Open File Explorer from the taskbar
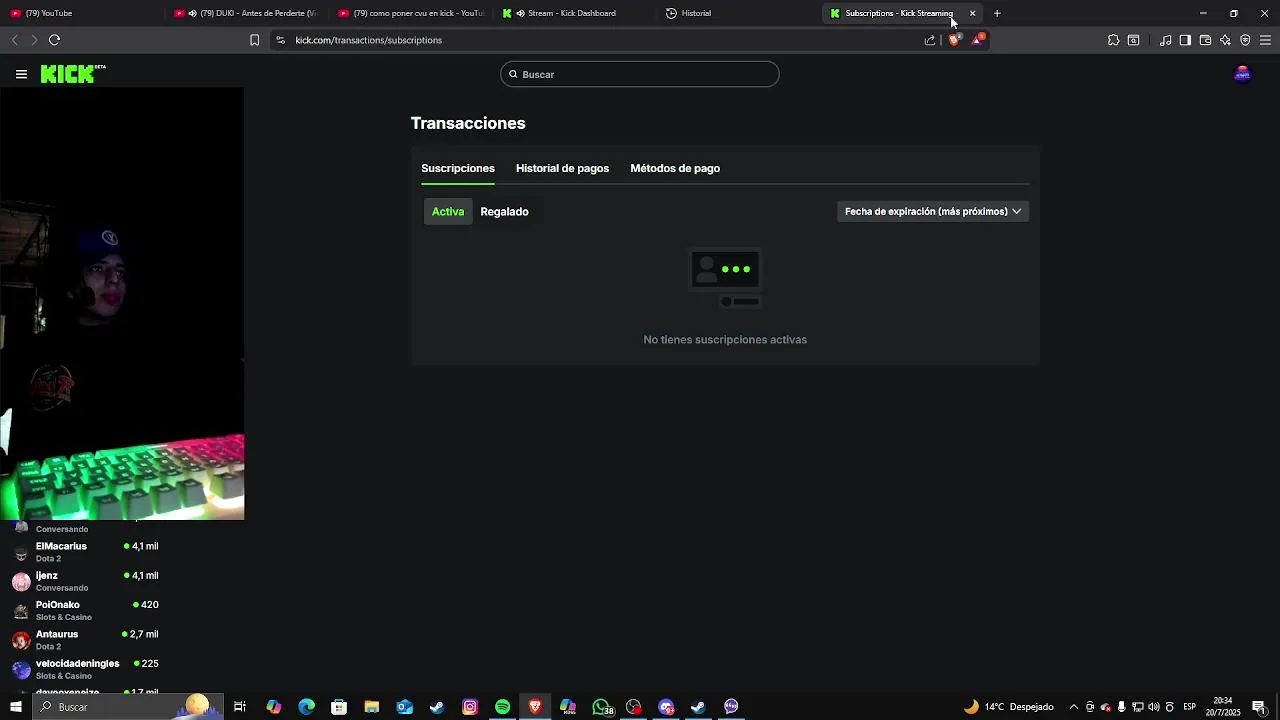The width and height of the screenshot is (1280, 720). coord(371,707)
